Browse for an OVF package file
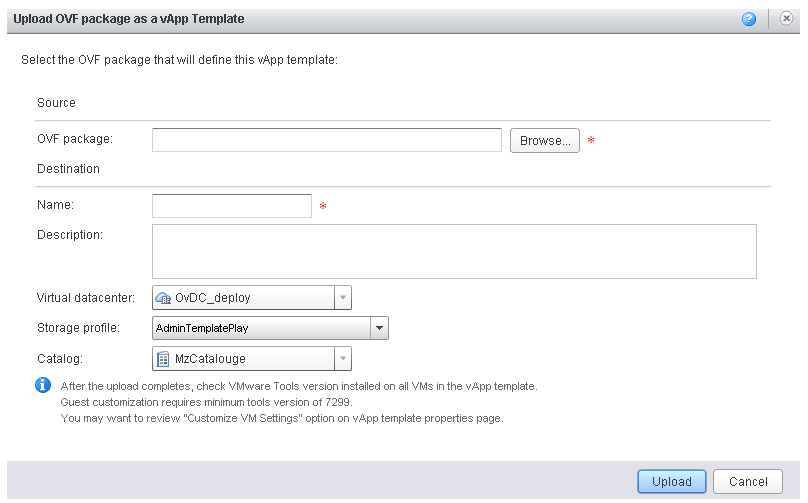This screenshot has width=808, height=503. click(545, 141)
